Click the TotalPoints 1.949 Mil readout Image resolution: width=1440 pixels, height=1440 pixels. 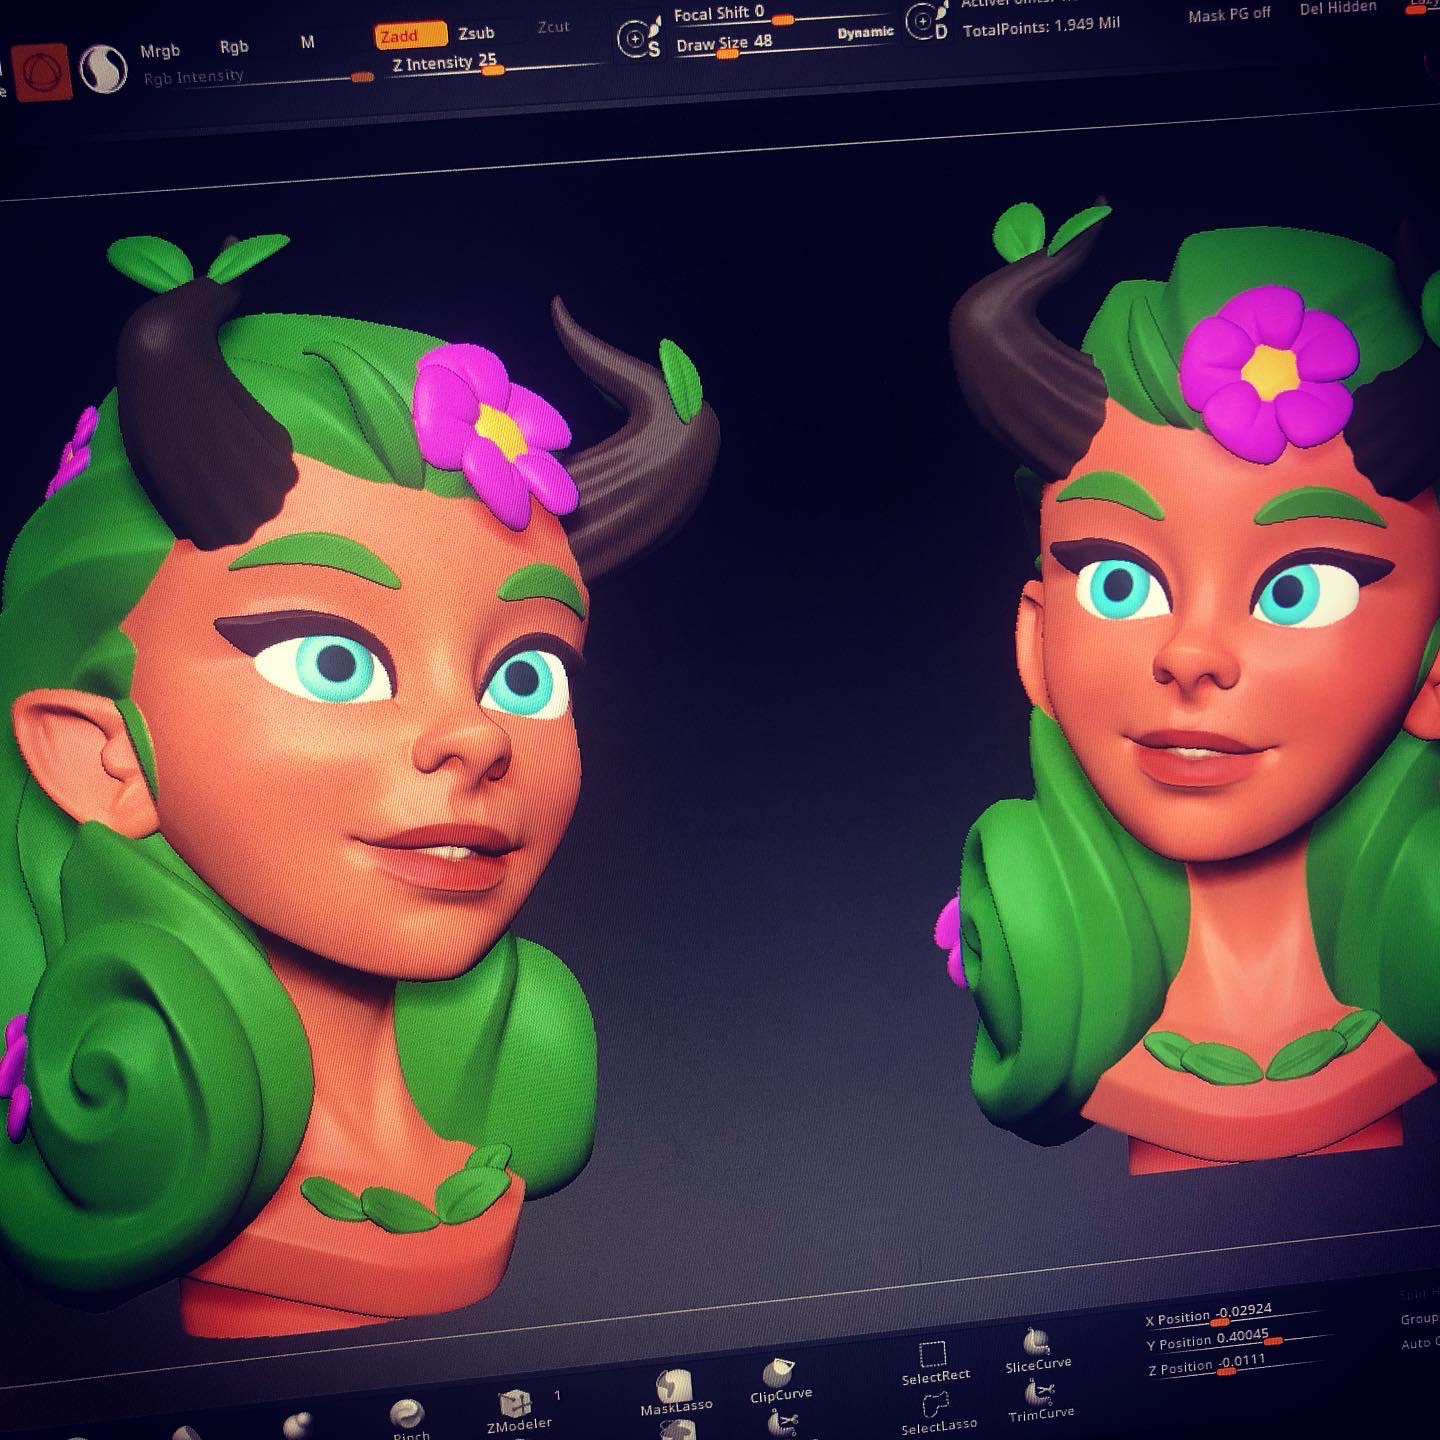point(1041,26)
